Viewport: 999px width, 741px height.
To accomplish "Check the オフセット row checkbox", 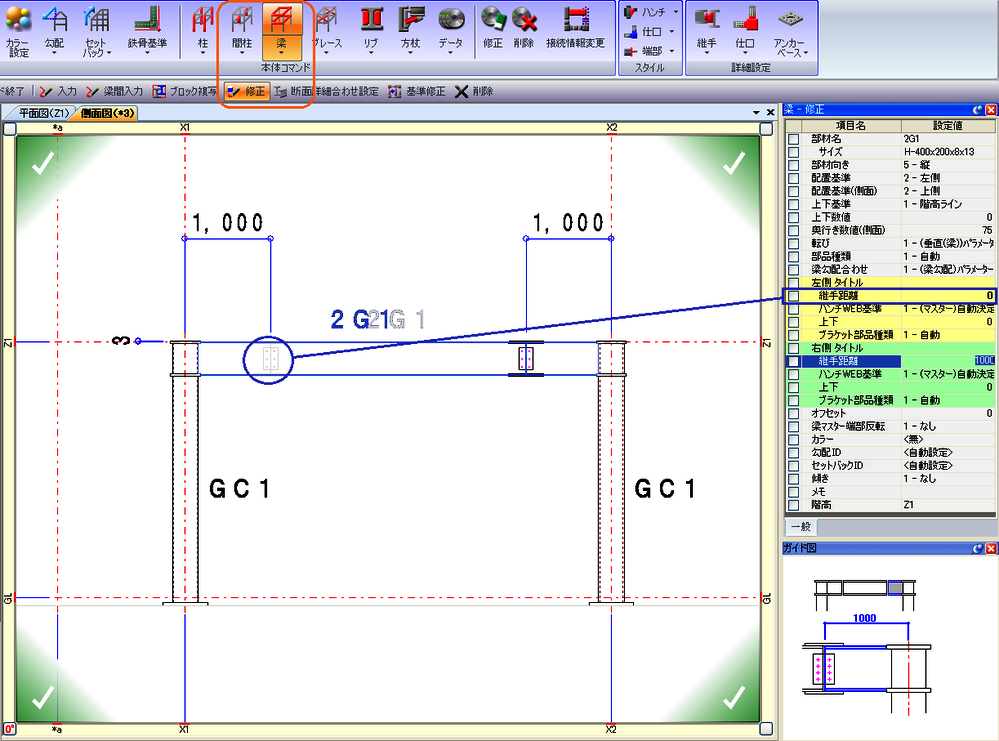I will [x=793, y=414].
